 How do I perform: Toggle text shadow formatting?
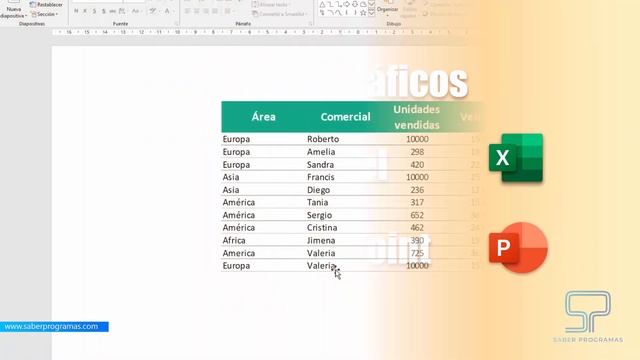click(x=104, y=11)
